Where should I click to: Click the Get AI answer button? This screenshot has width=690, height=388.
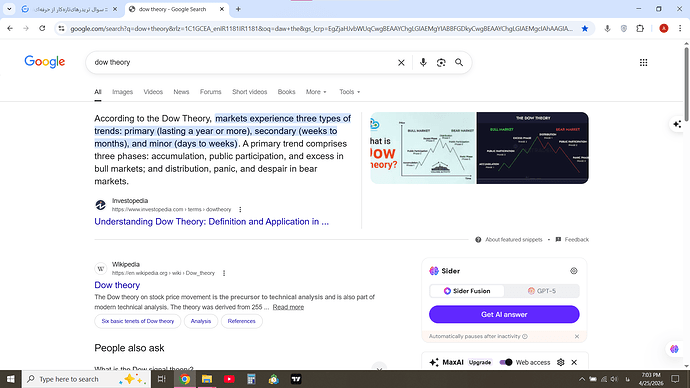(x=504, y=315)
